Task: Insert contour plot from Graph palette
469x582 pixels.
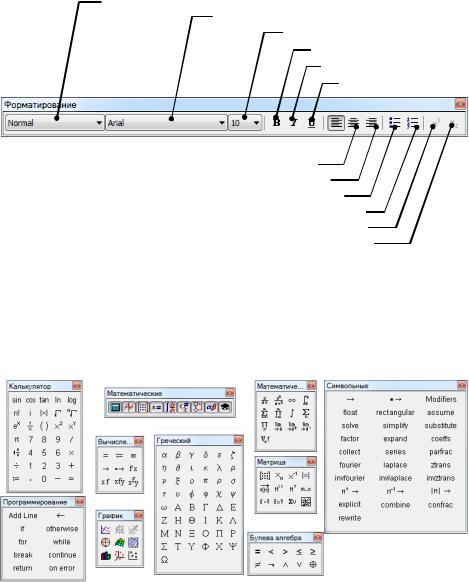Action: [133, 543]
